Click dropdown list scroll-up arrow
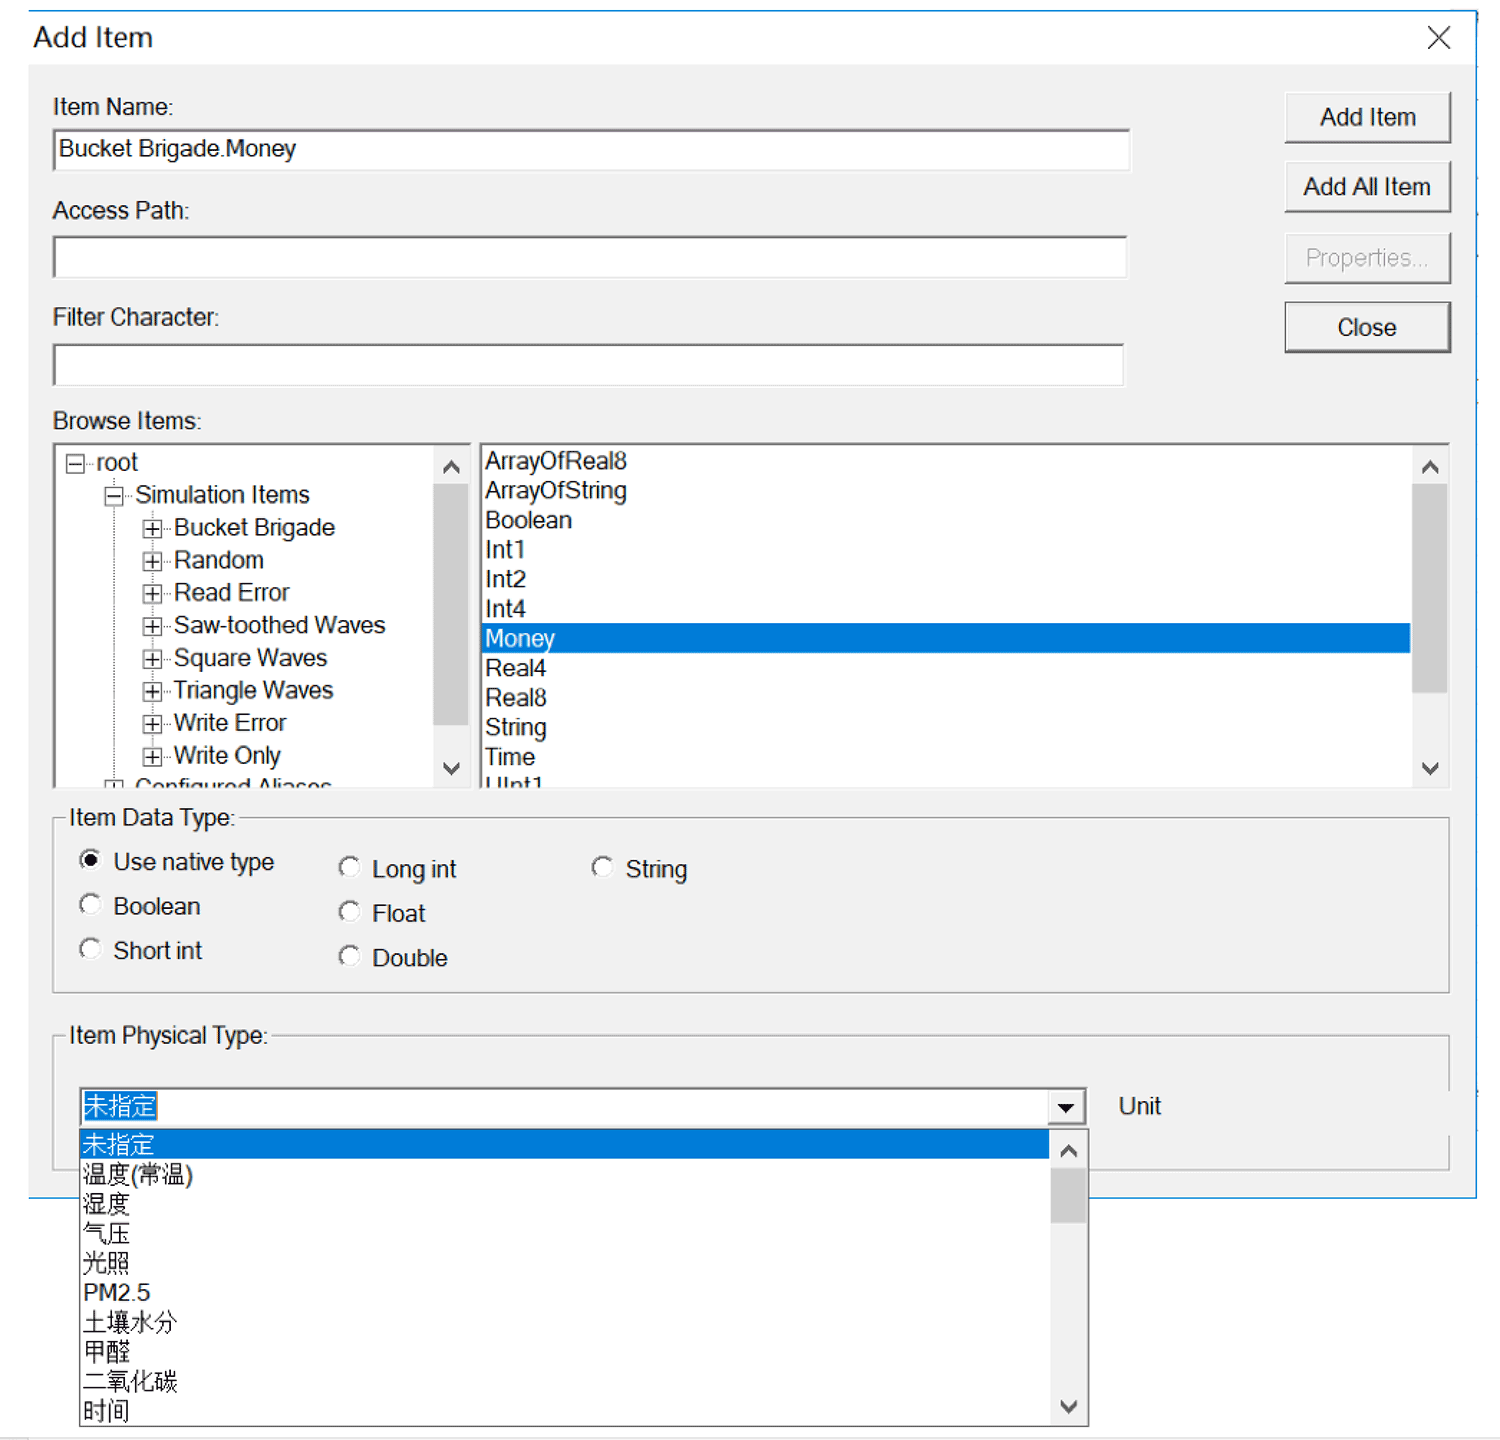 tap(1068, 1151)
